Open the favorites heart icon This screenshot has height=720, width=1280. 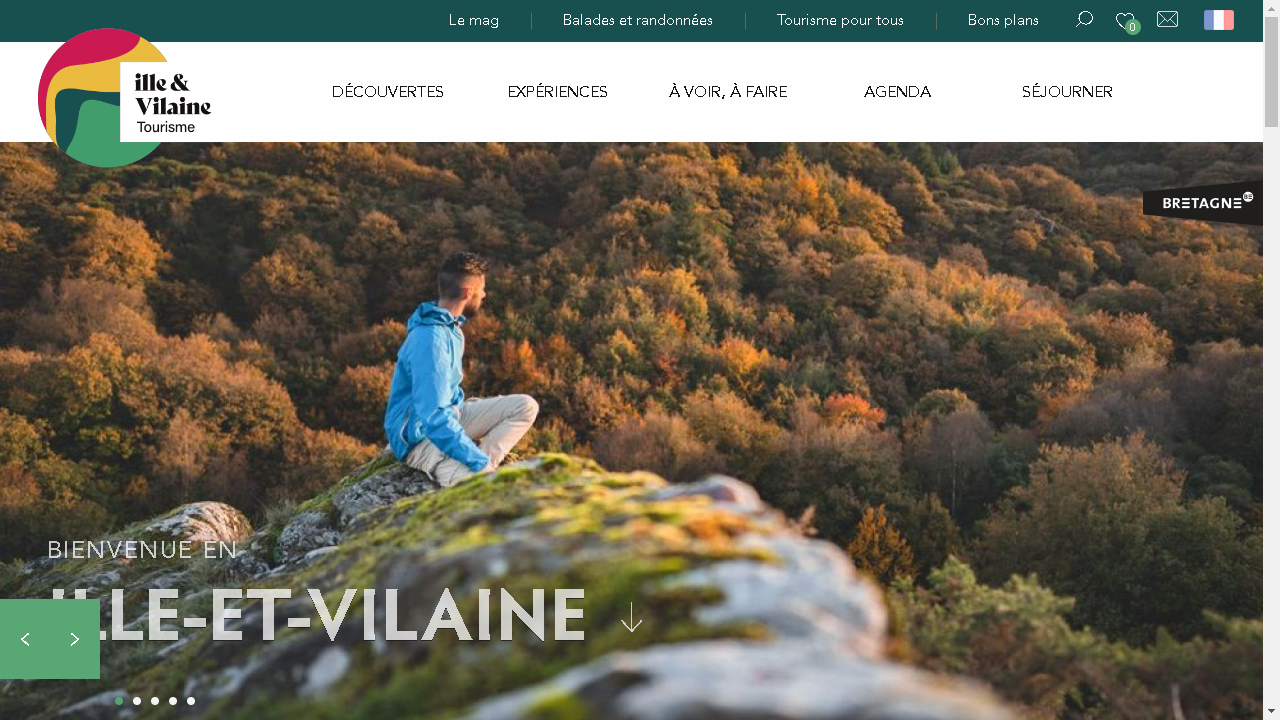1127,22
